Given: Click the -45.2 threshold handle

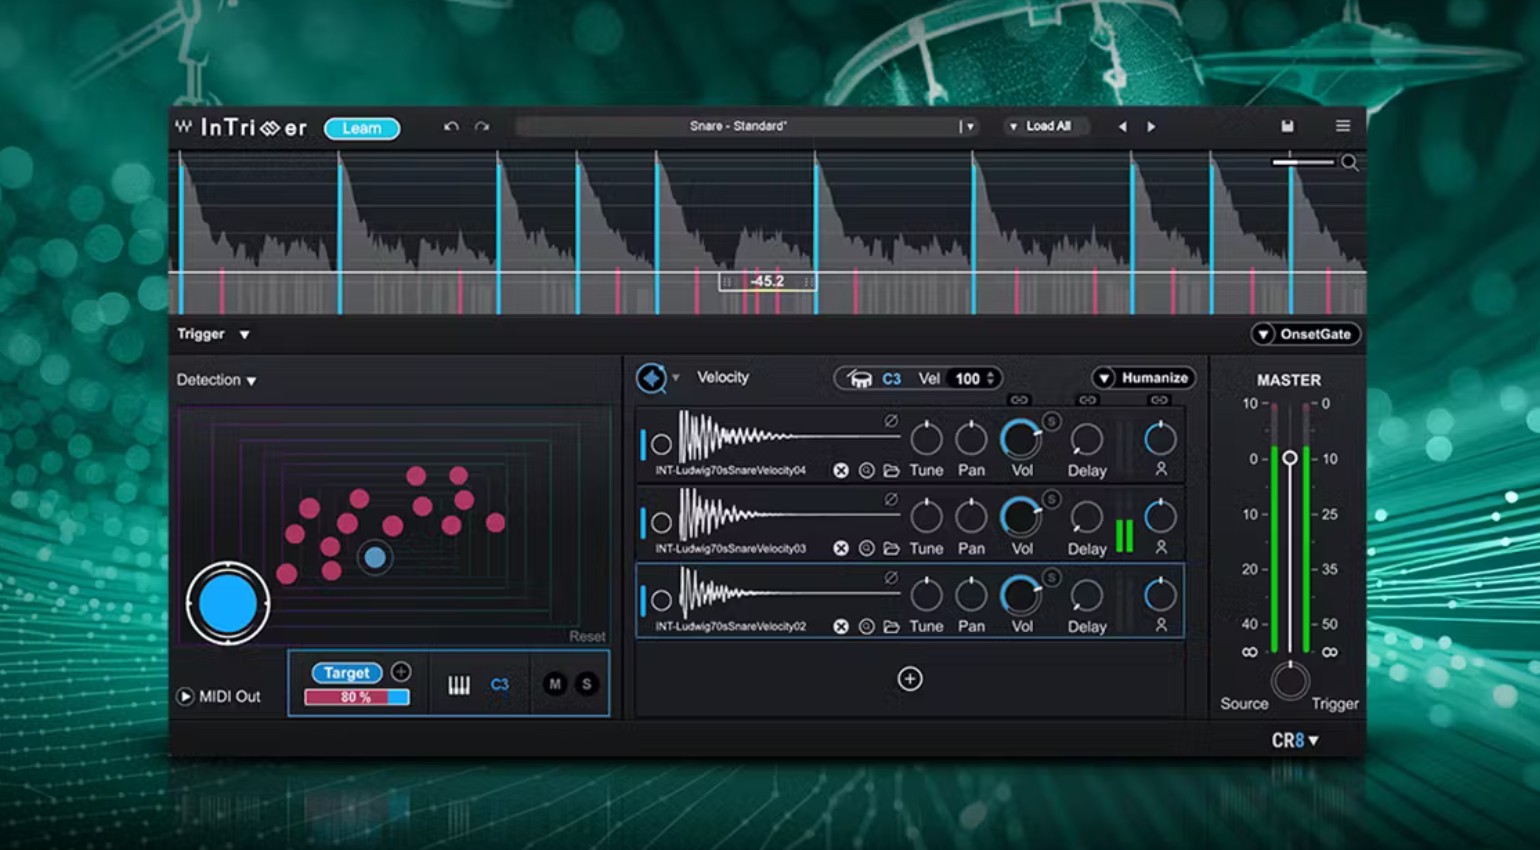Looking at the screenshot, I should click(768, 281).
